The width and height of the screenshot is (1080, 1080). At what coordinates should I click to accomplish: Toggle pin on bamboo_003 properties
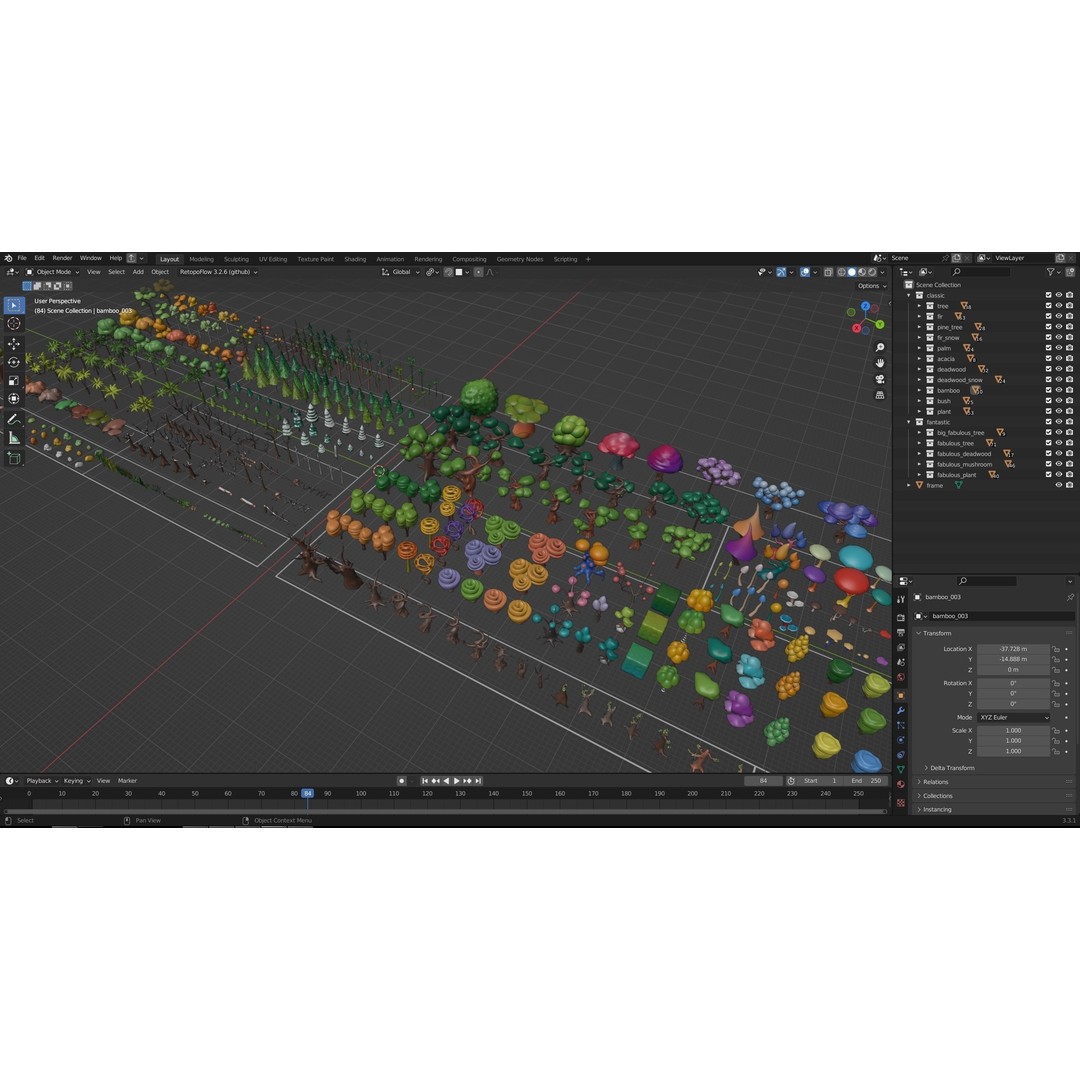pyautogui.click(x=1070, y=597)
